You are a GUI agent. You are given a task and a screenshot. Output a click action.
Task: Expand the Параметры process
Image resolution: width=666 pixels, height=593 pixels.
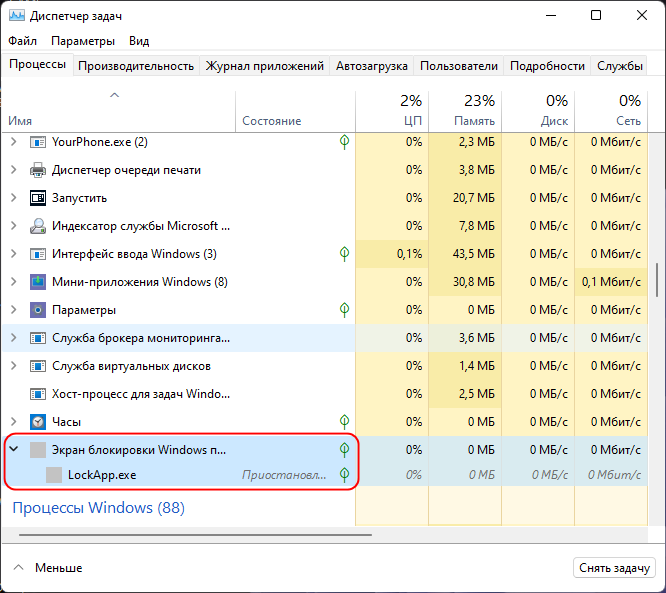pyautogui.click(x=14, y=310)
